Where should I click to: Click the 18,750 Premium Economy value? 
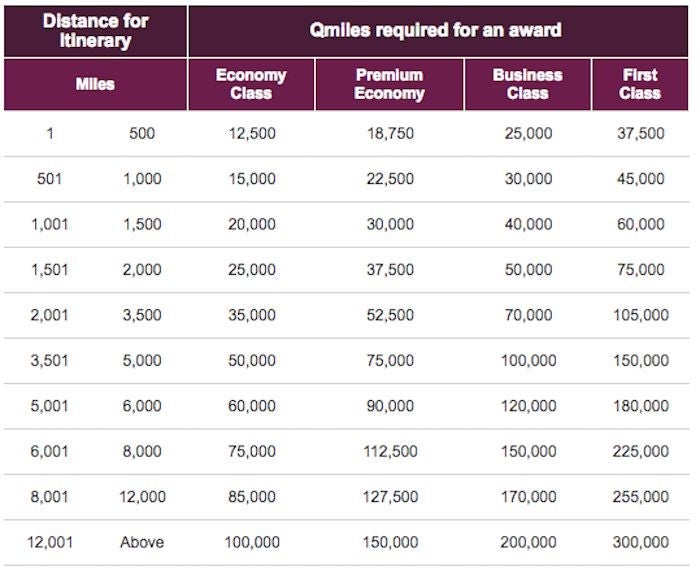pyautogui.click(x=390, y=133)
